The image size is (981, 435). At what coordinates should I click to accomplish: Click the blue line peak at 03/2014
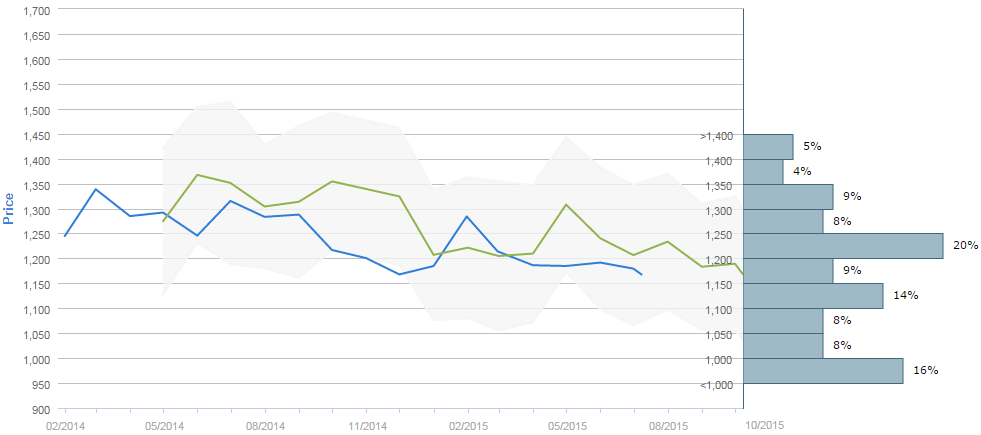[96, 189]
